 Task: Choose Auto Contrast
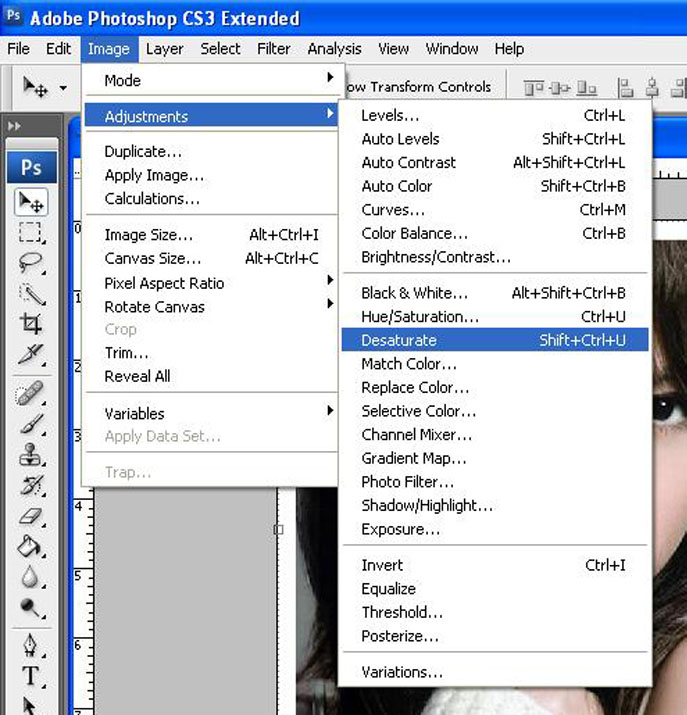(495, 162)
